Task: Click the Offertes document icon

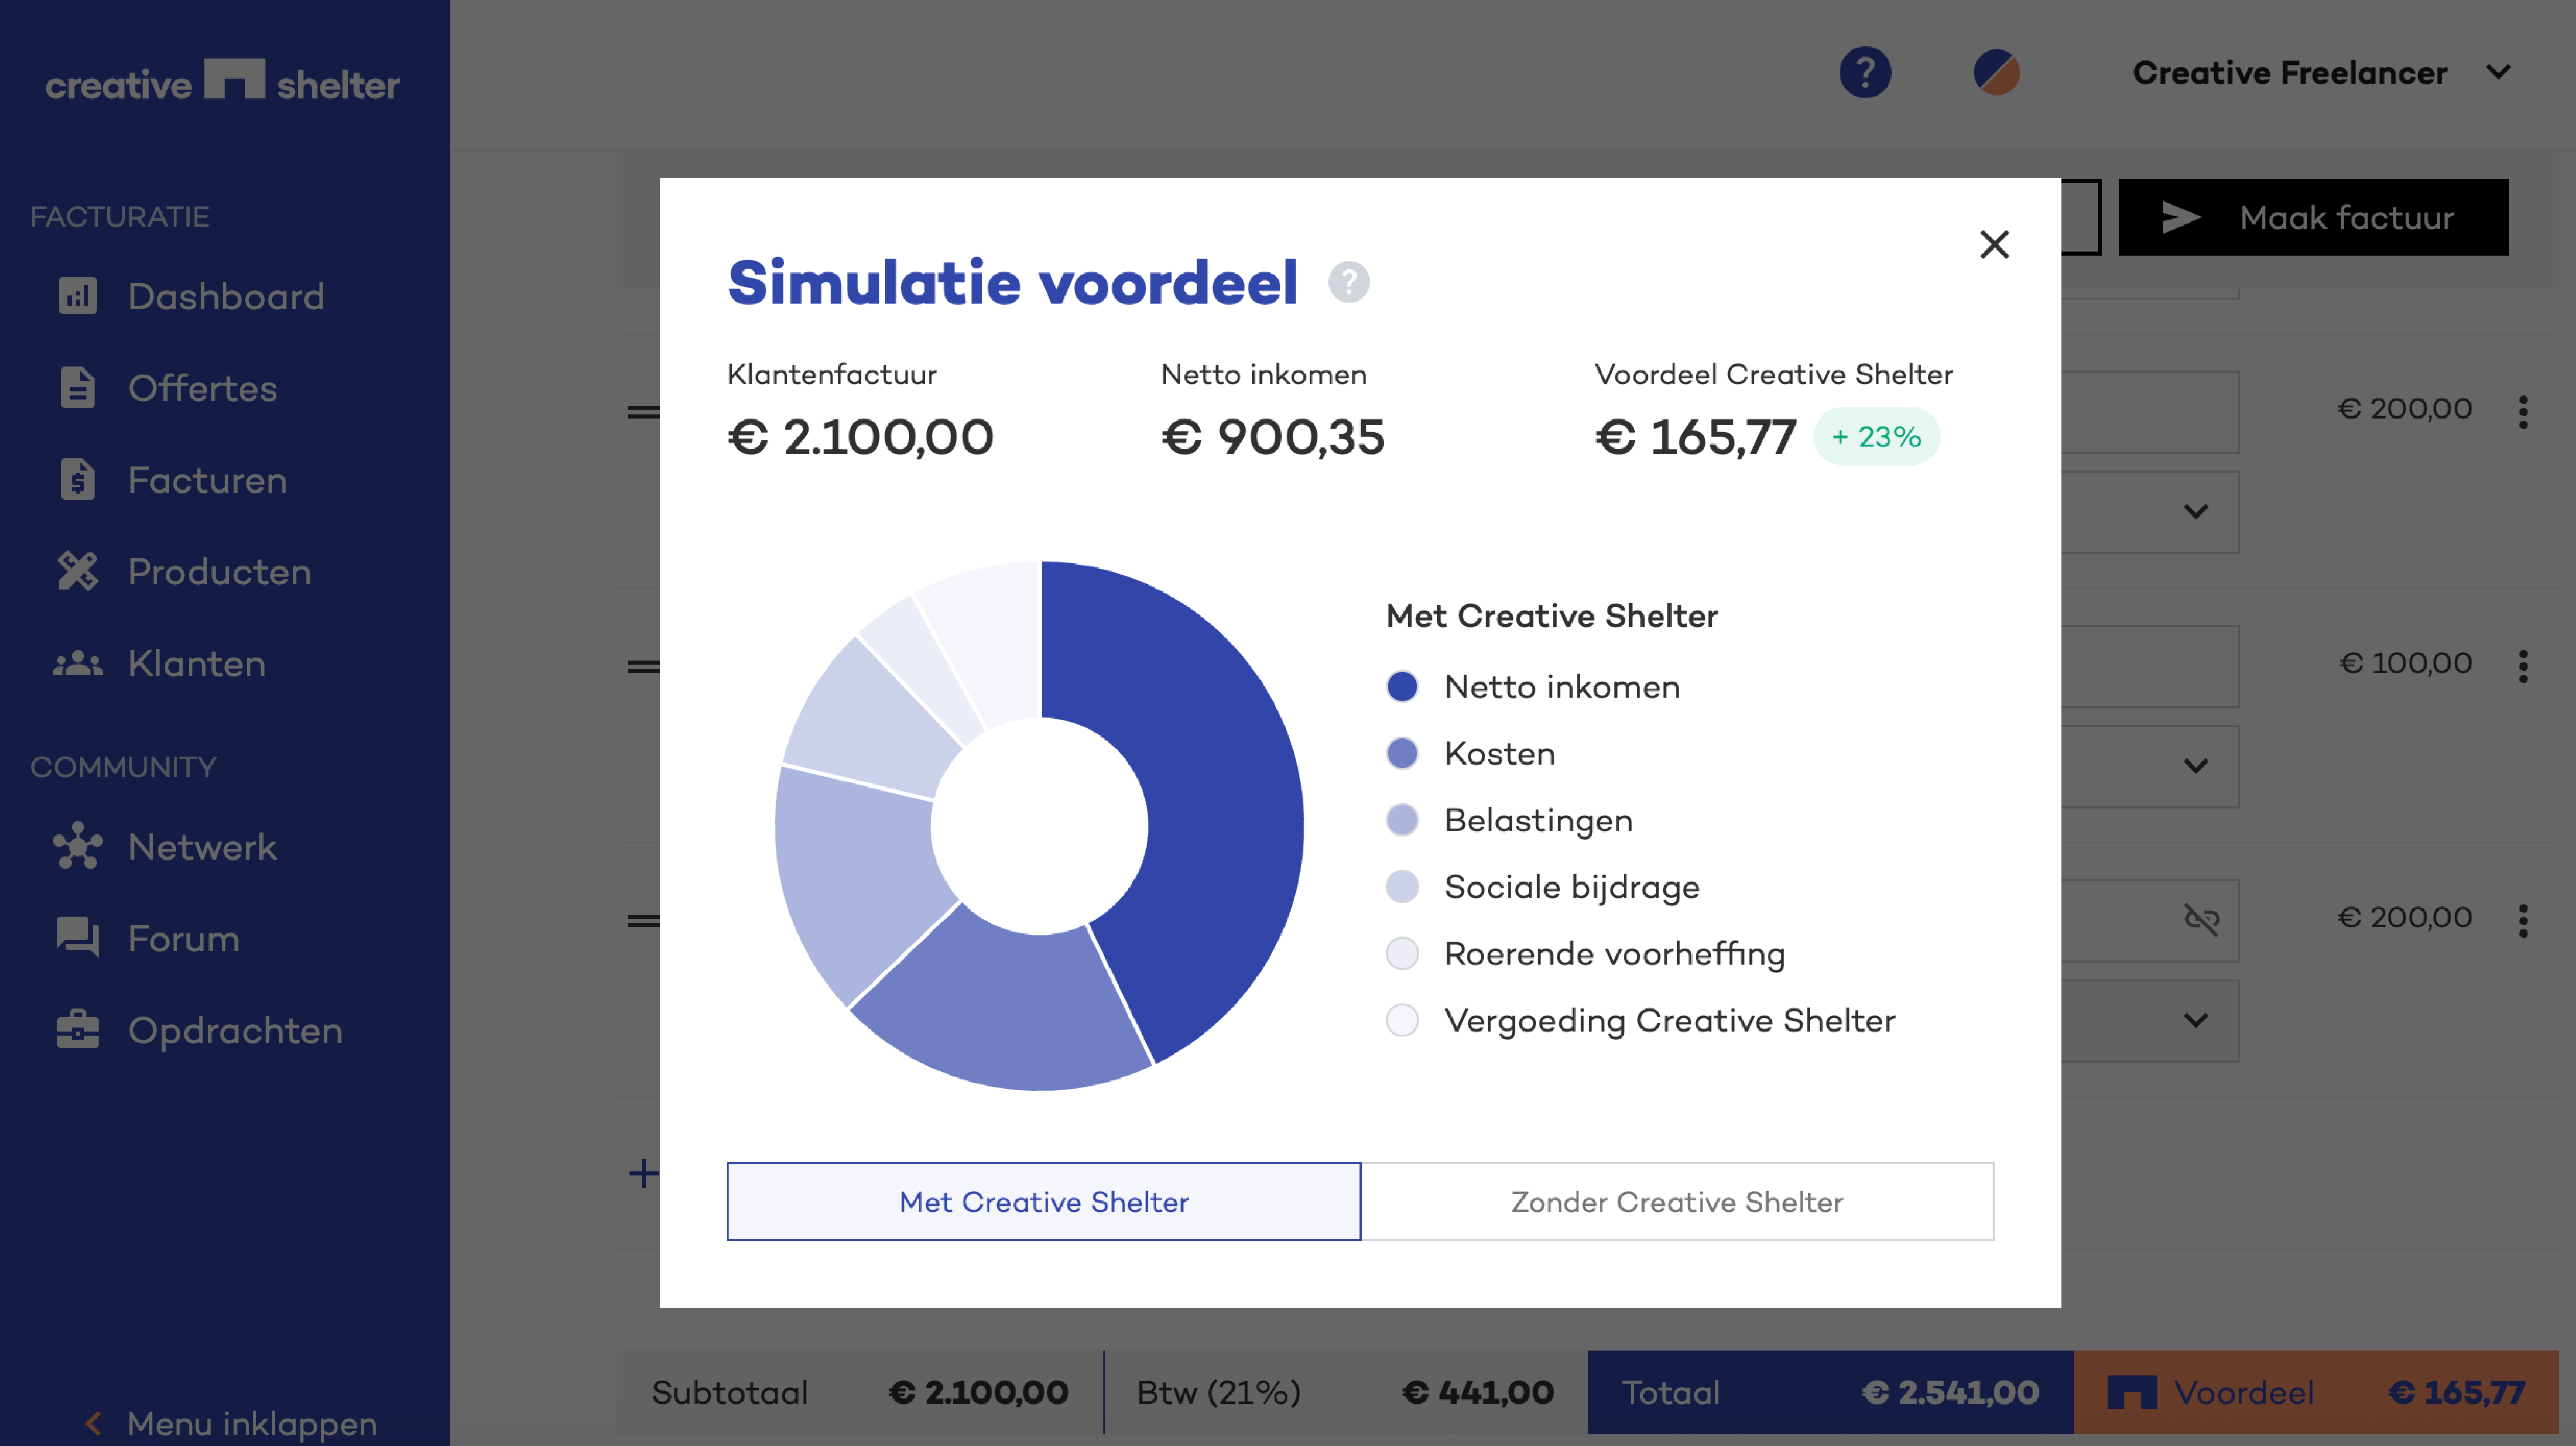Action: pos(78,388)
